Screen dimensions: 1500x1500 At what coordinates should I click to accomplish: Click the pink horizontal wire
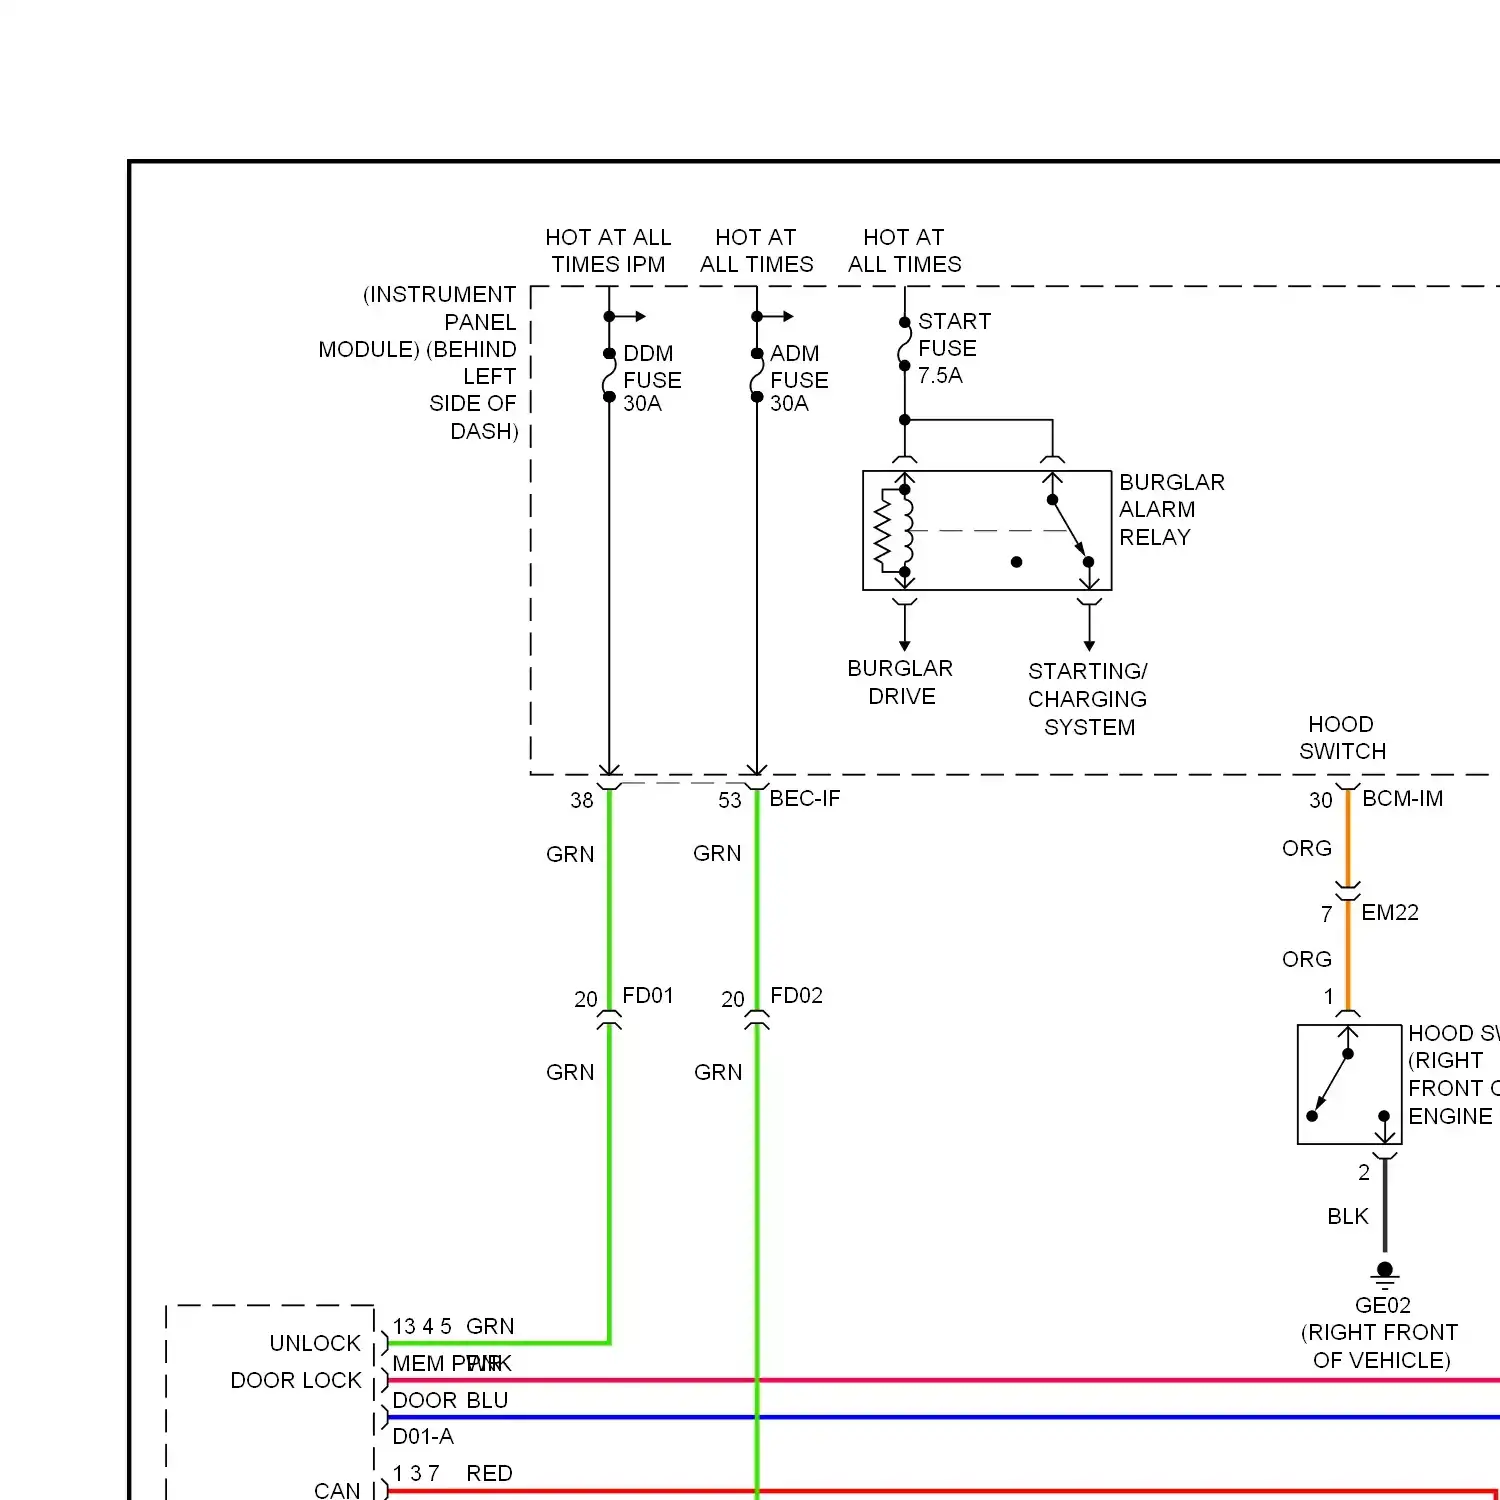pos(944,1380)
